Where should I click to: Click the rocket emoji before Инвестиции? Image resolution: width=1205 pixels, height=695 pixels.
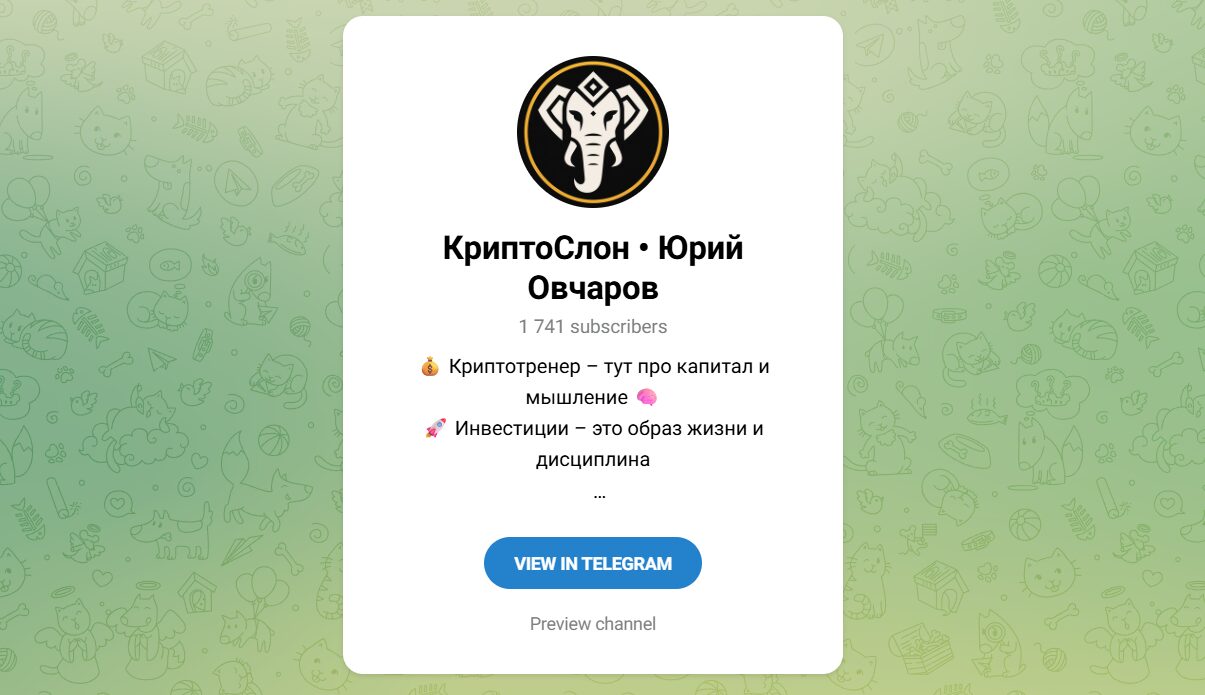point(435,429)
